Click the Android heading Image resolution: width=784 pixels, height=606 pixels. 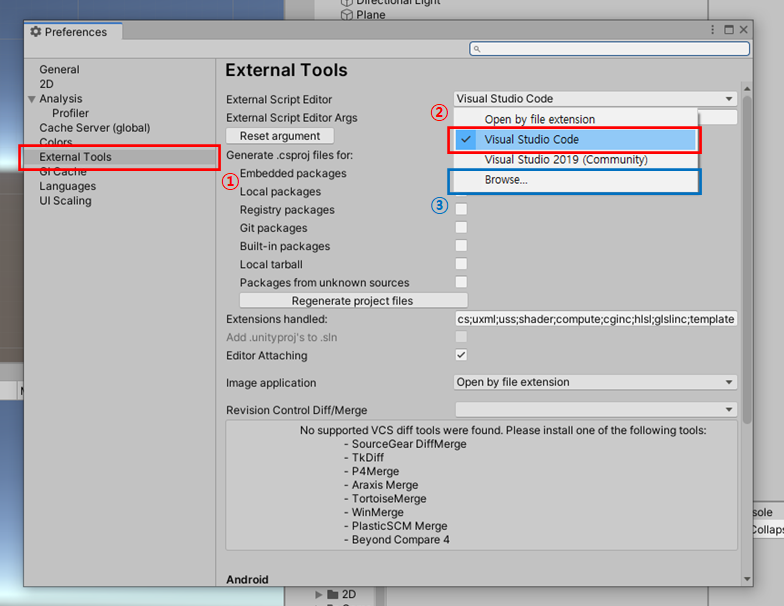pyautogui.click(x=247, y=580)
